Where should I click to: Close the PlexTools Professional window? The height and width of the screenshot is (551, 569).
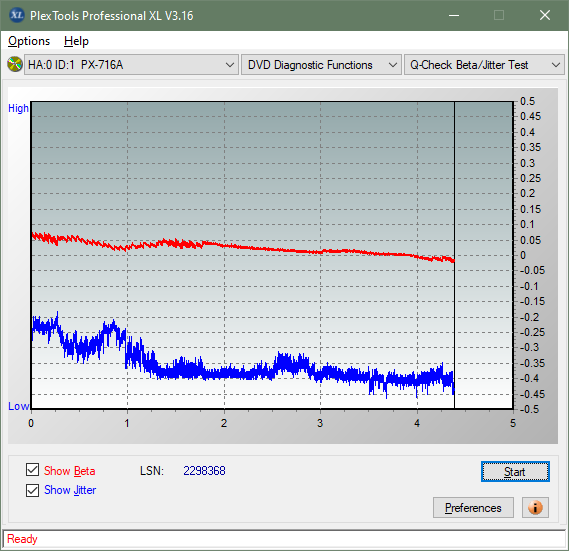[545, 15]
